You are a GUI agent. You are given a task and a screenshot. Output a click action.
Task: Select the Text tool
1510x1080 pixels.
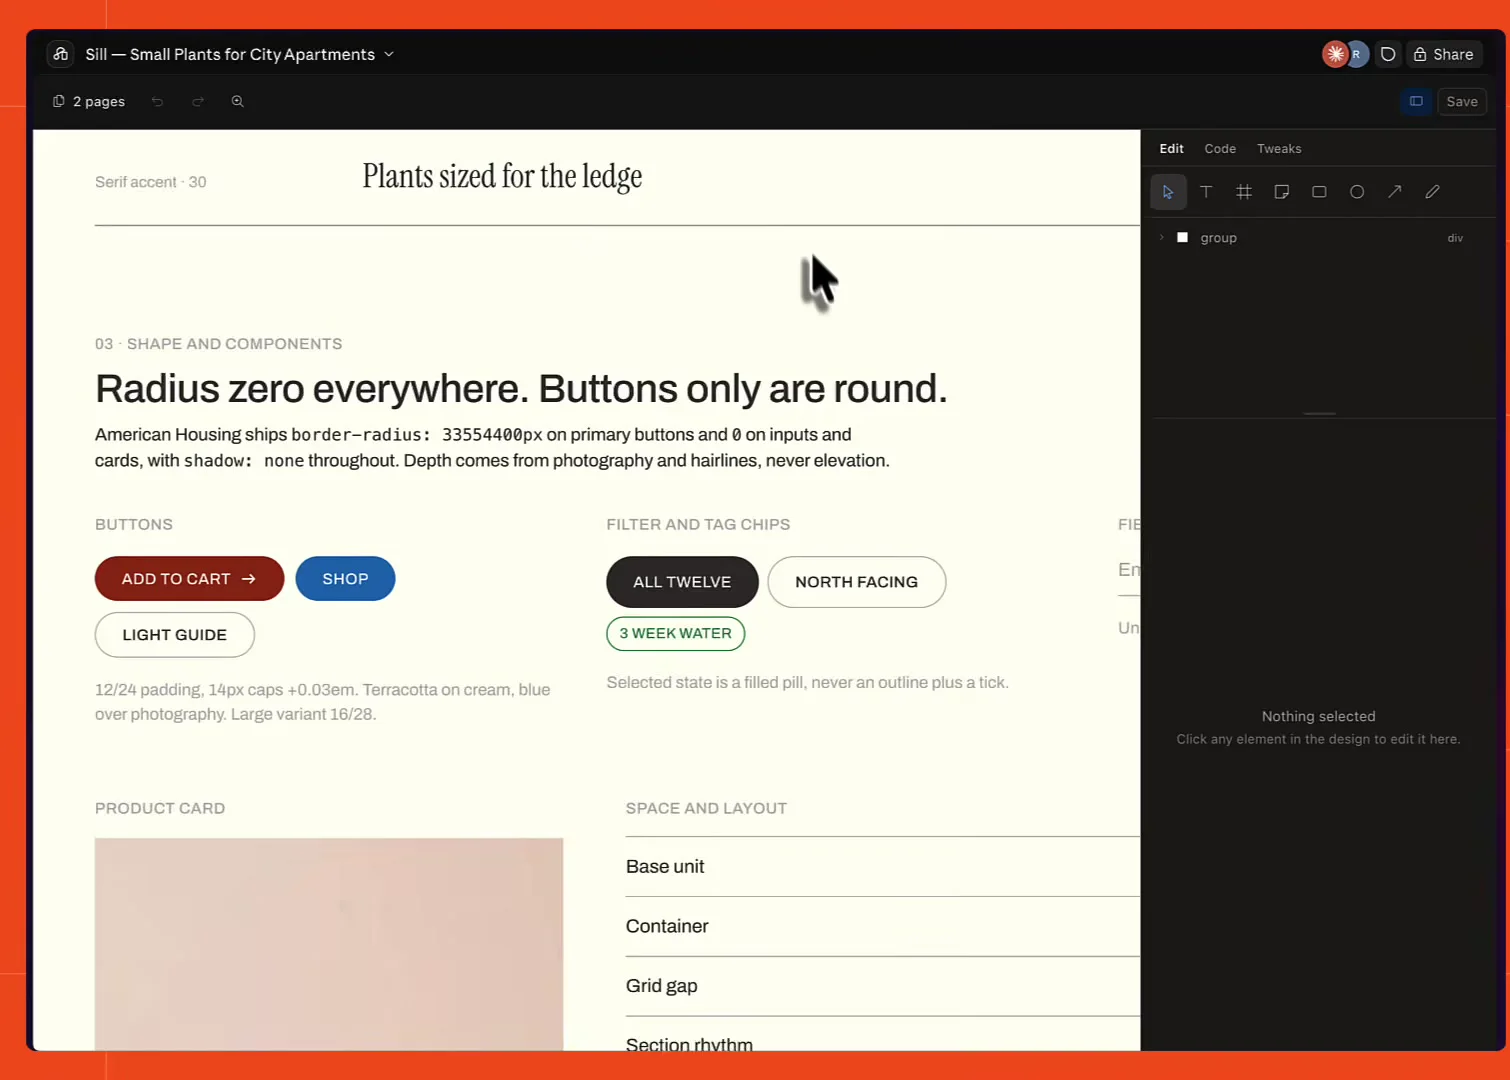[x=1206, y=192]
